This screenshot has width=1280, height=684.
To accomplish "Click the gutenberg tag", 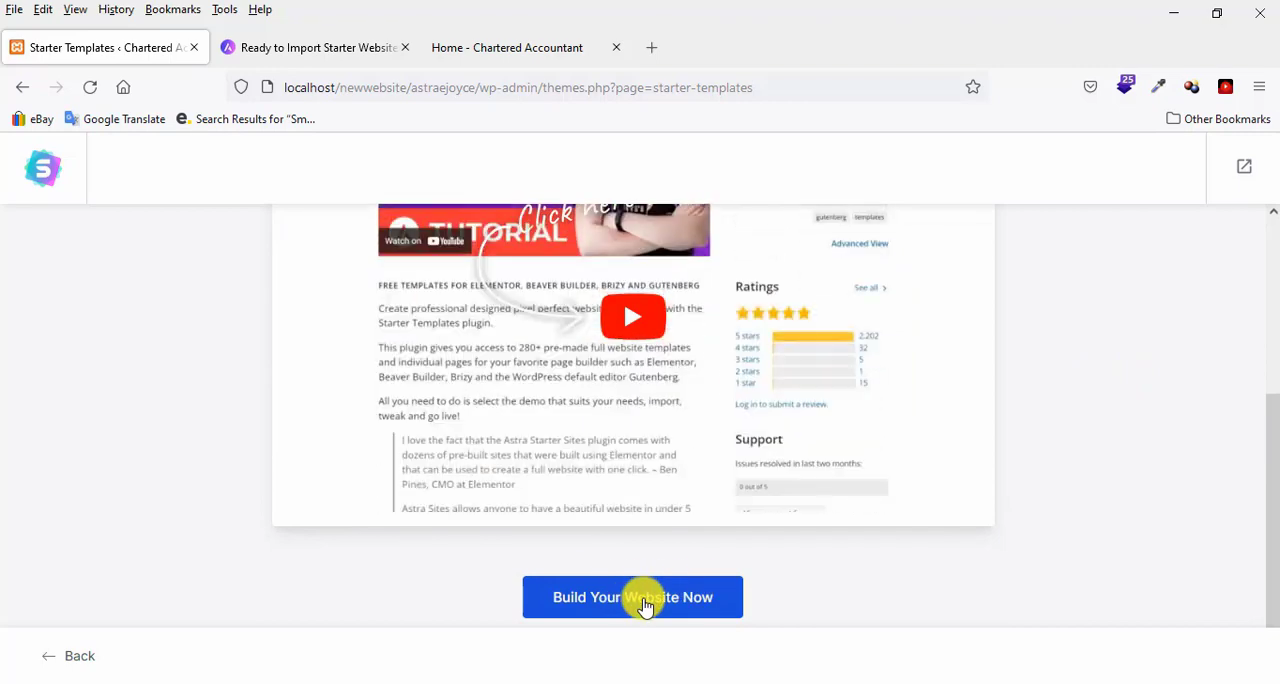I will pyautogui.click(x=830, y=217).
